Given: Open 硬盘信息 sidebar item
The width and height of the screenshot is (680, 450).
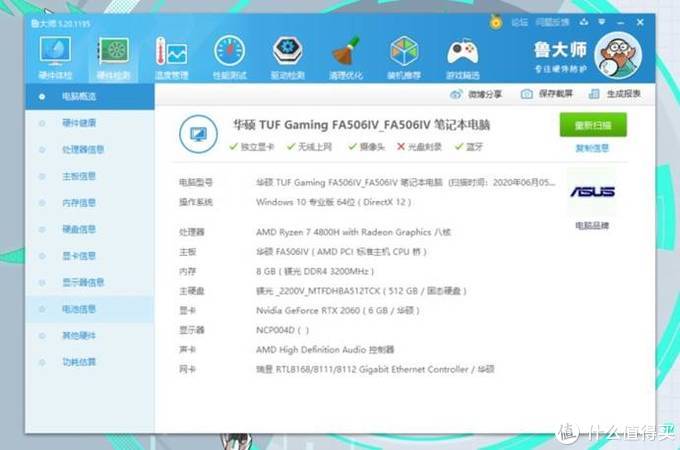Looking at the screenshot, I should click(79, 229).
